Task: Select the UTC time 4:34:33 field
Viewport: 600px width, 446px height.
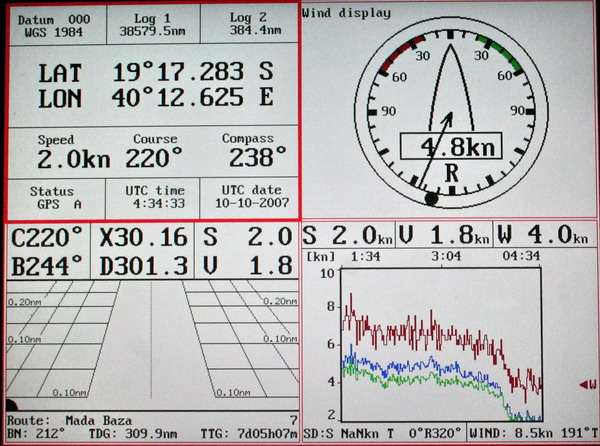Action: pyautogui.click(x=151, y=197)
